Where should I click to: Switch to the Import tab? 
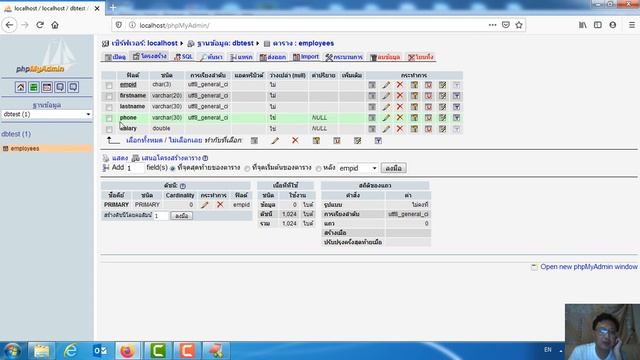(x=306, y=57)
